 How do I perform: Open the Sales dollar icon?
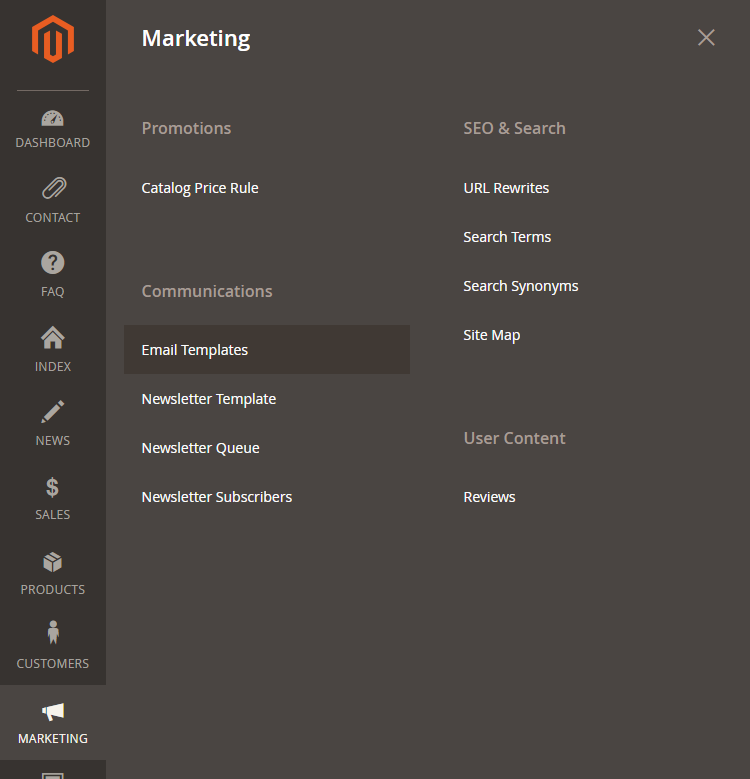coord(52,487)
